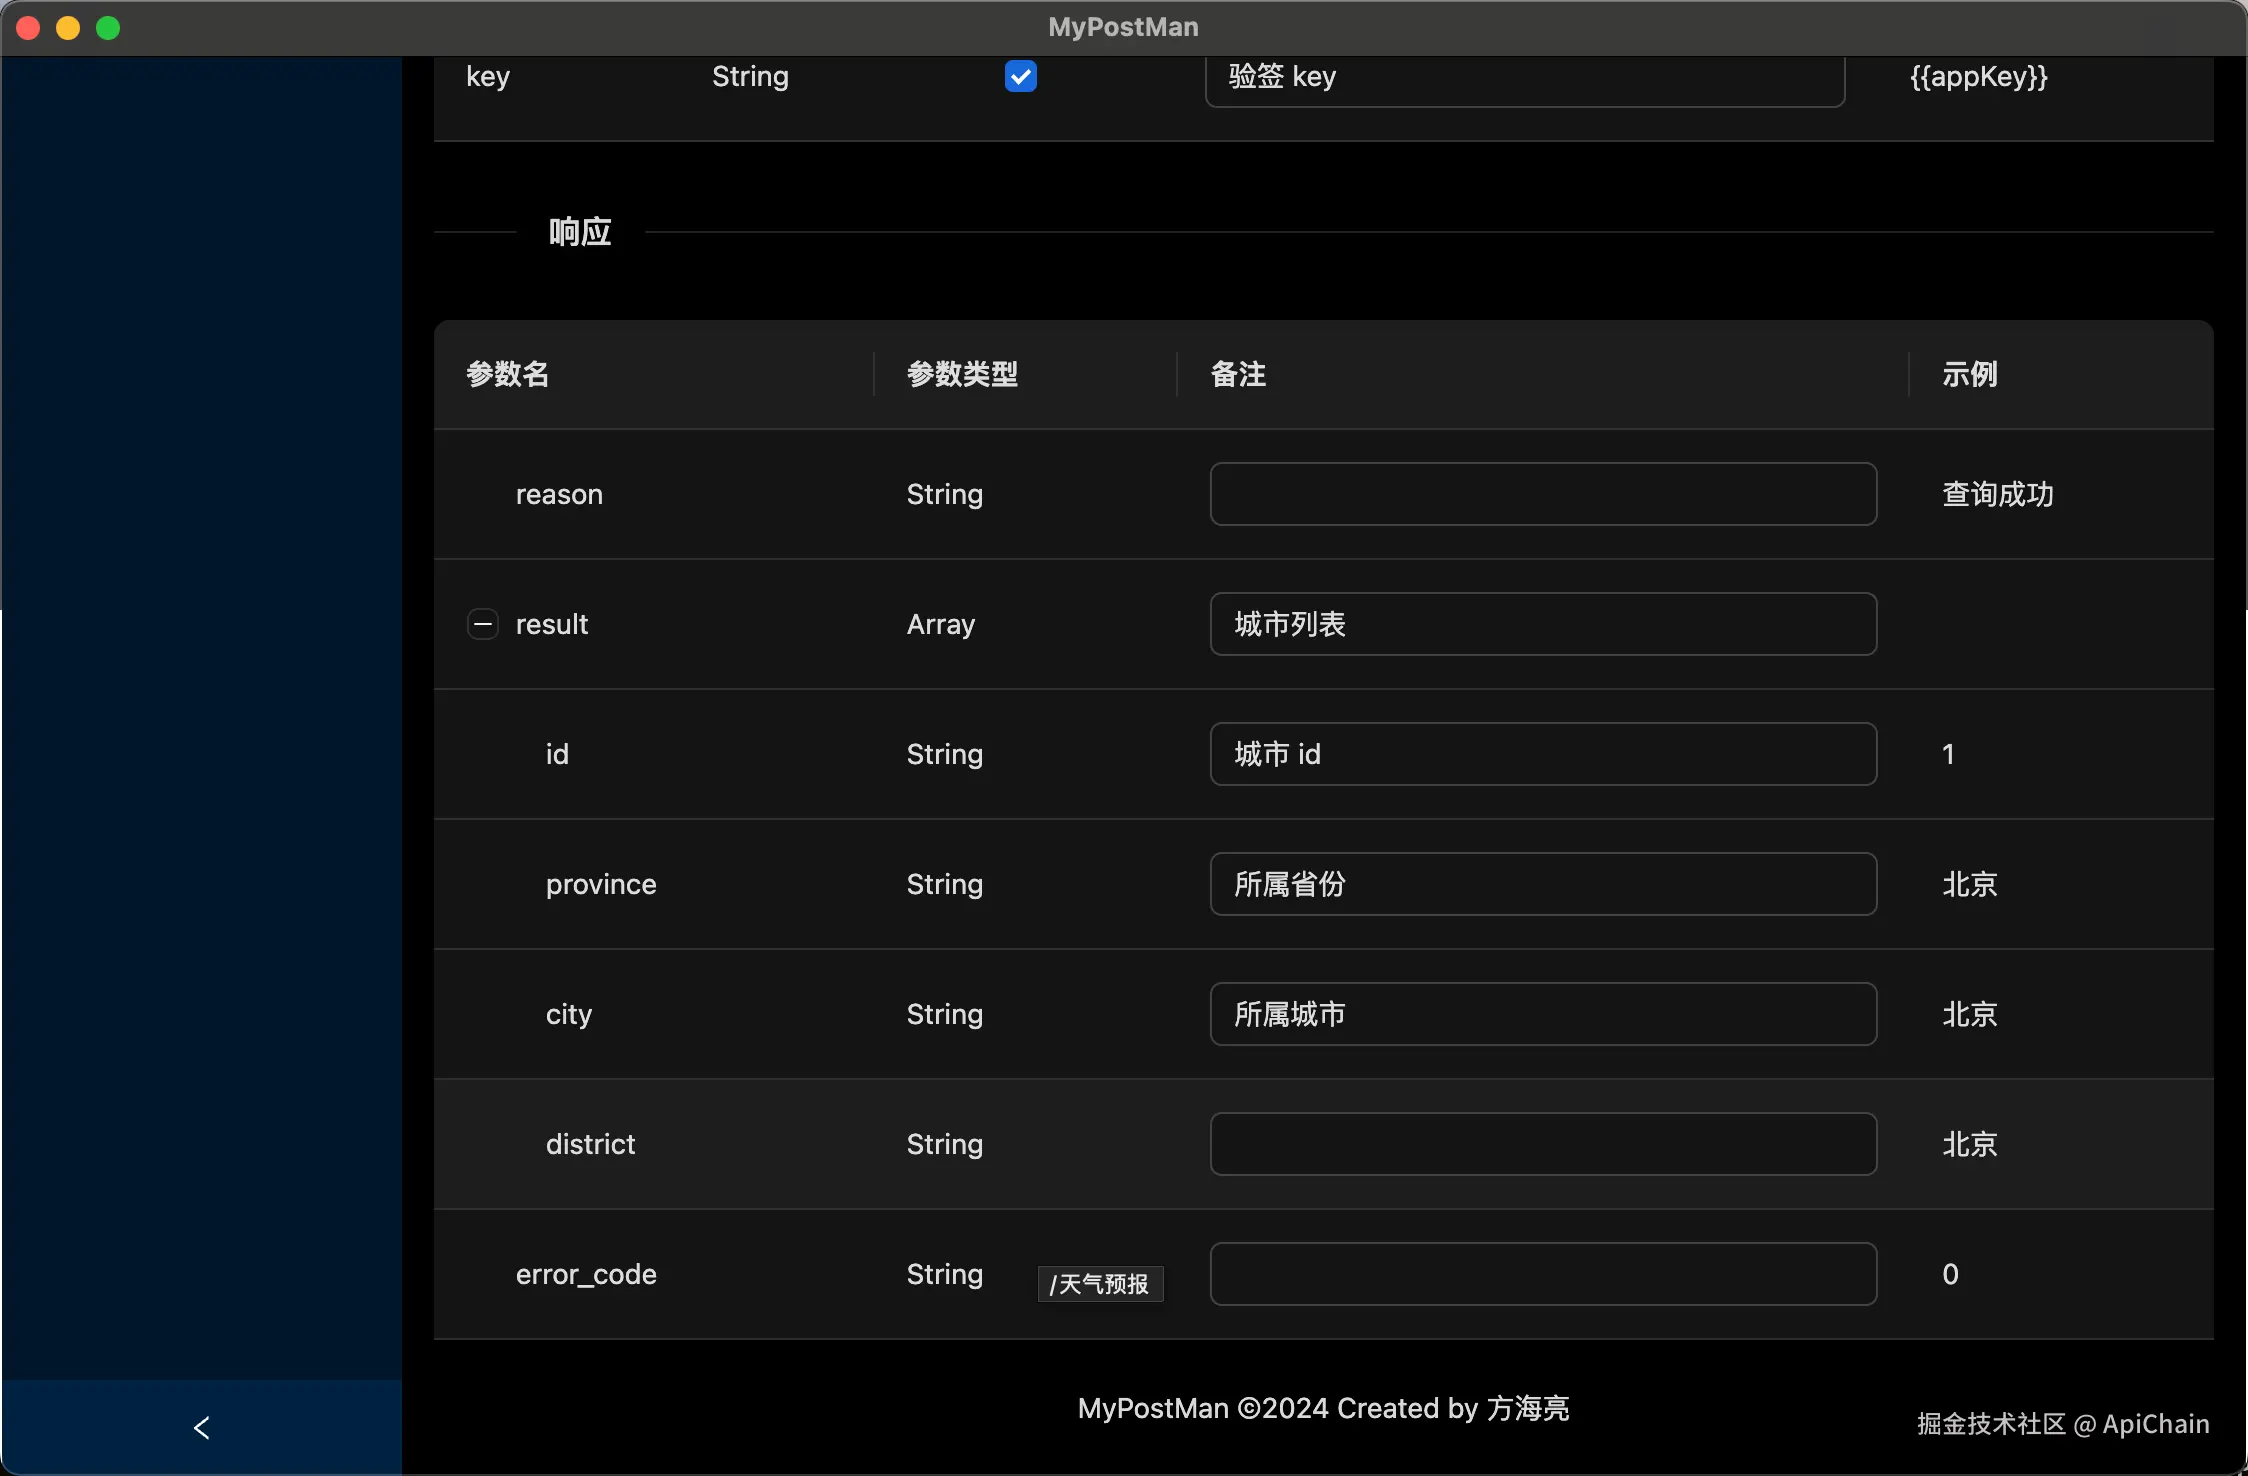Select the province parameter name
Screen dimensions: 2248x1476
[x=601, y=884]
